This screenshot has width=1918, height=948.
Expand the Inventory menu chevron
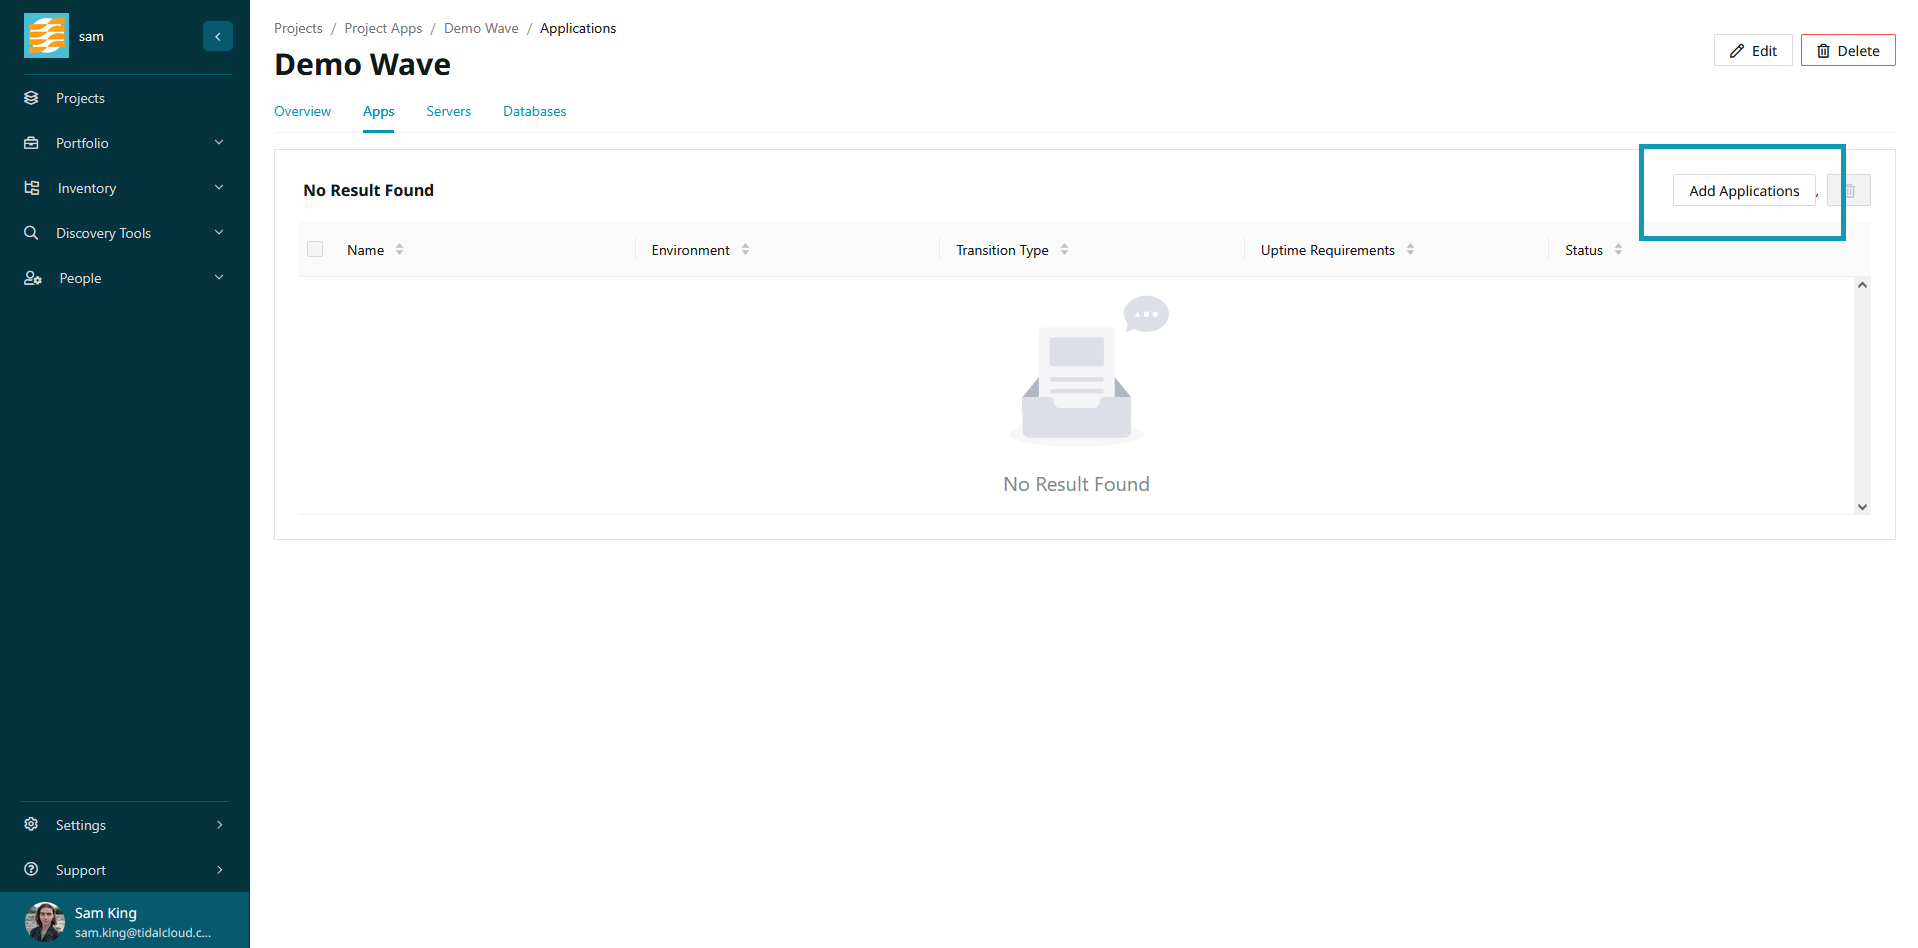(219, 188)
